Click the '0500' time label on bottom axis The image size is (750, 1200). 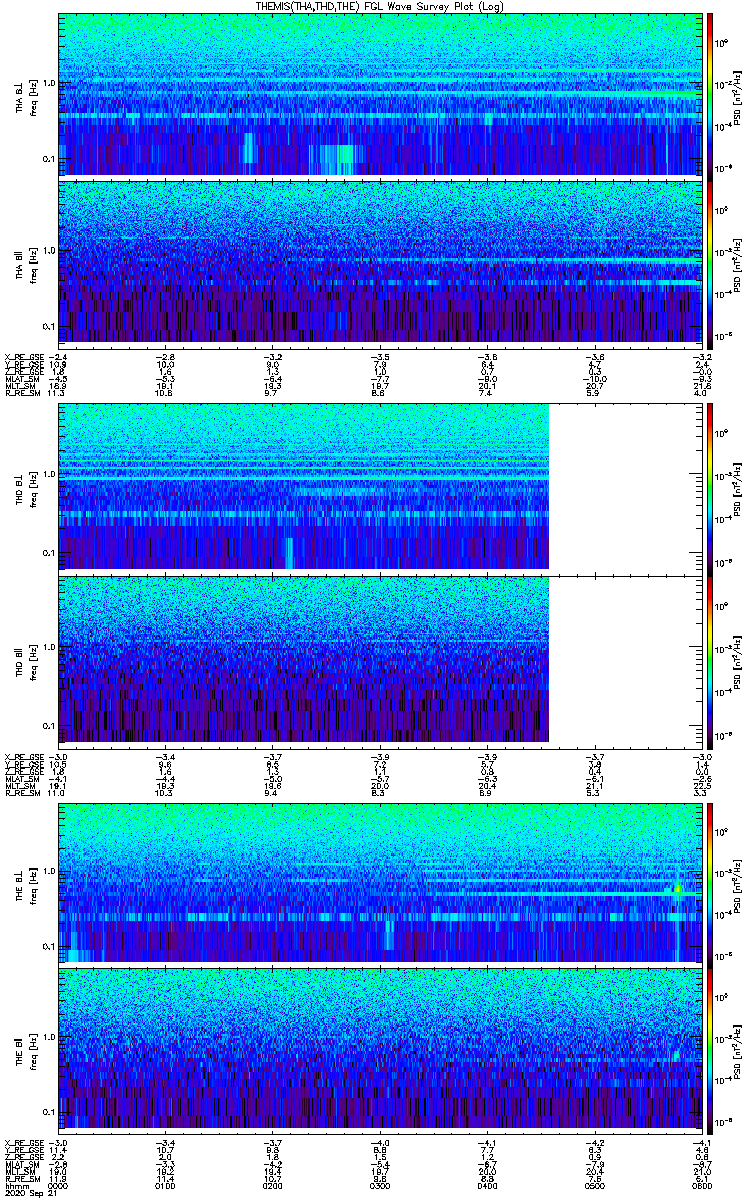pos(593,1187)
